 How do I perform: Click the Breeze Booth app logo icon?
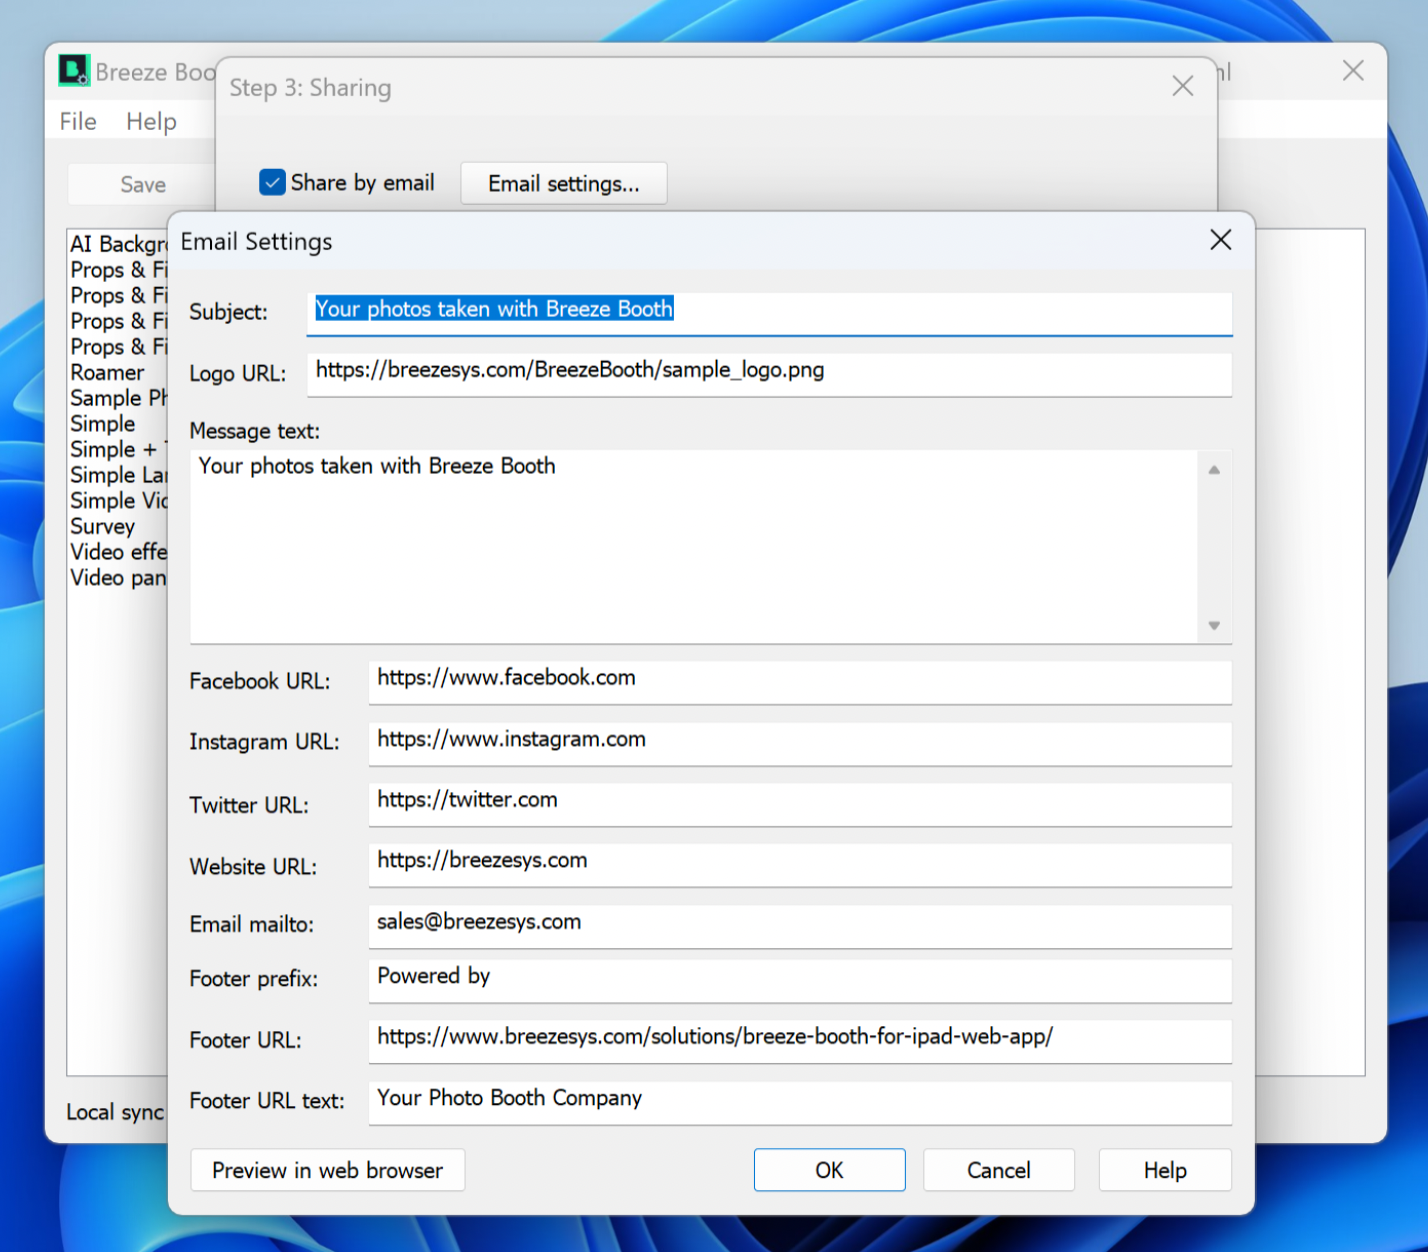click(x=74, y=71)
